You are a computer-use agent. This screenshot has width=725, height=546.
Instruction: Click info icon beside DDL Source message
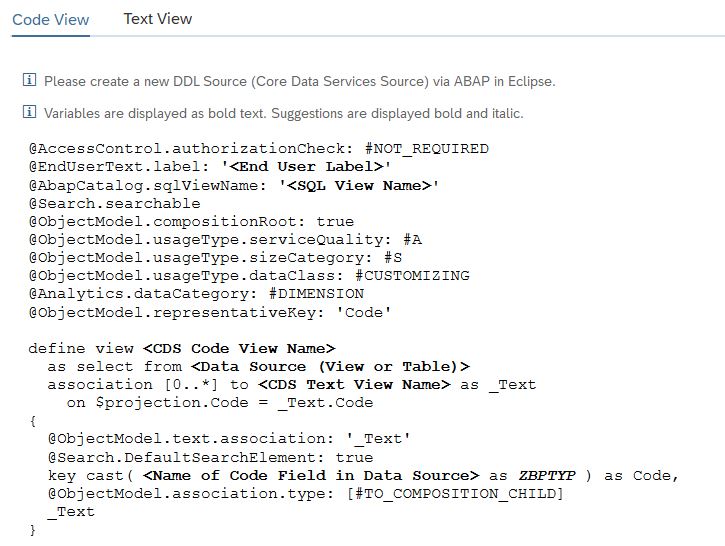coord(29,80)
